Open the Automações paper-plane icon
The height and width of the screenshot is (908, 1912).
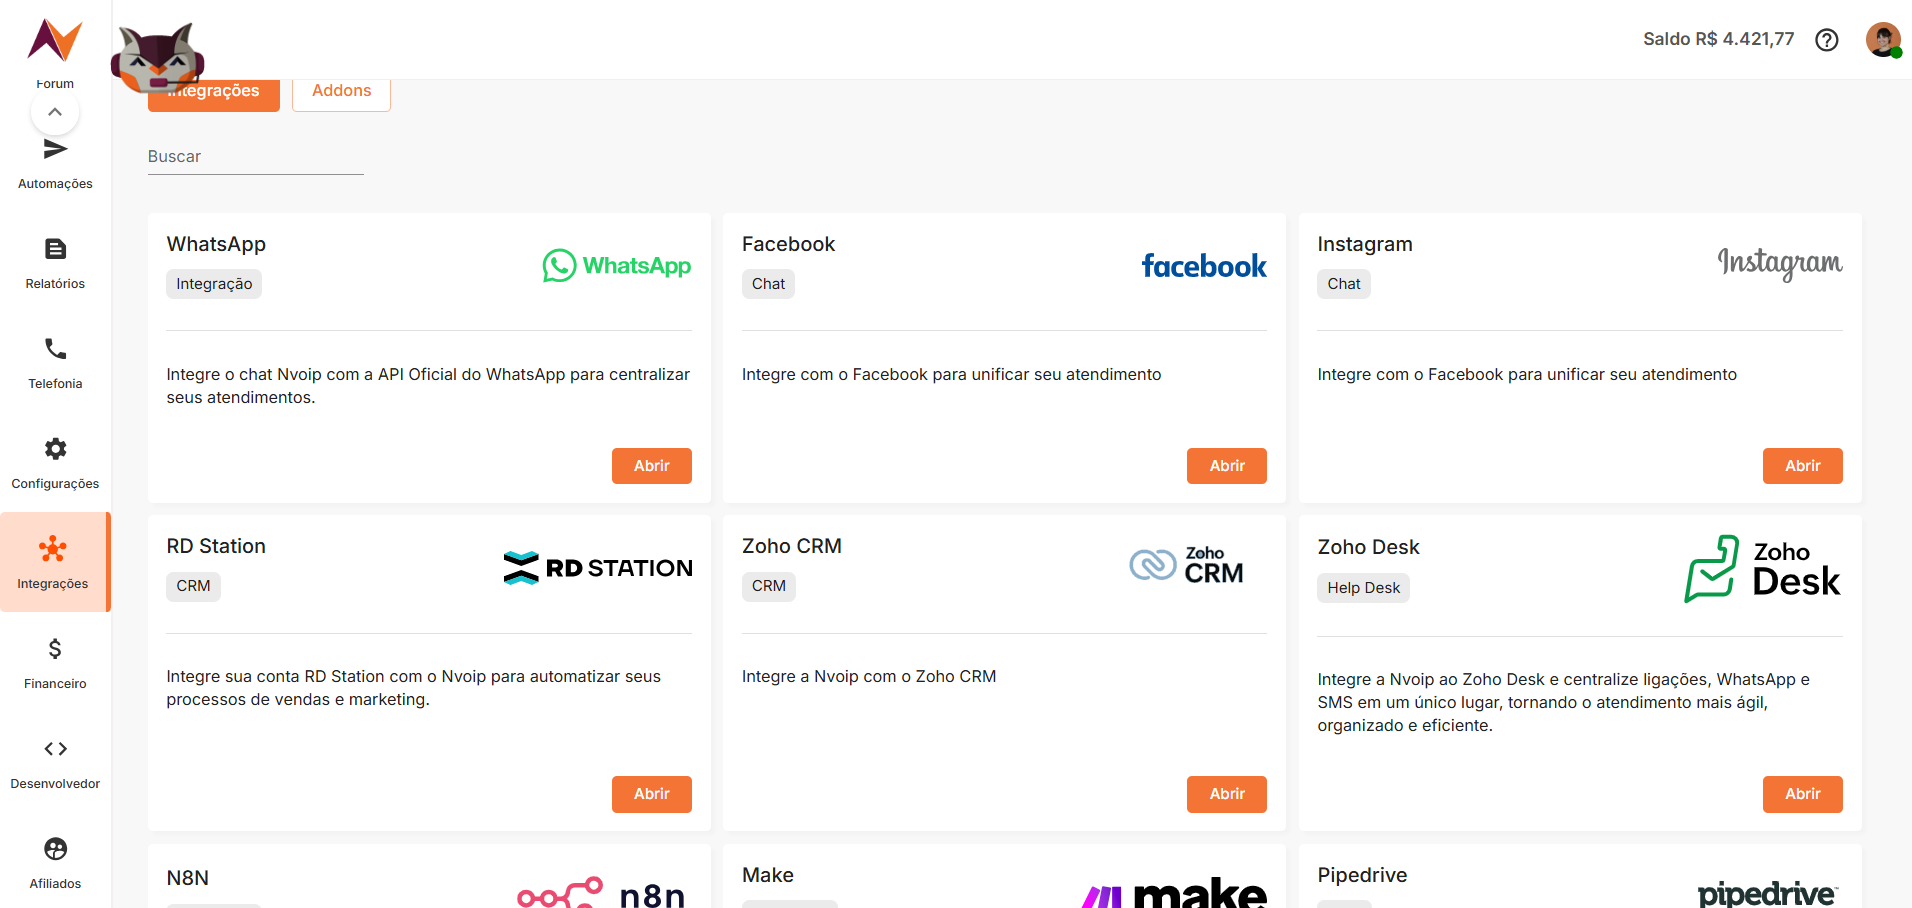[x=56, y=150]
